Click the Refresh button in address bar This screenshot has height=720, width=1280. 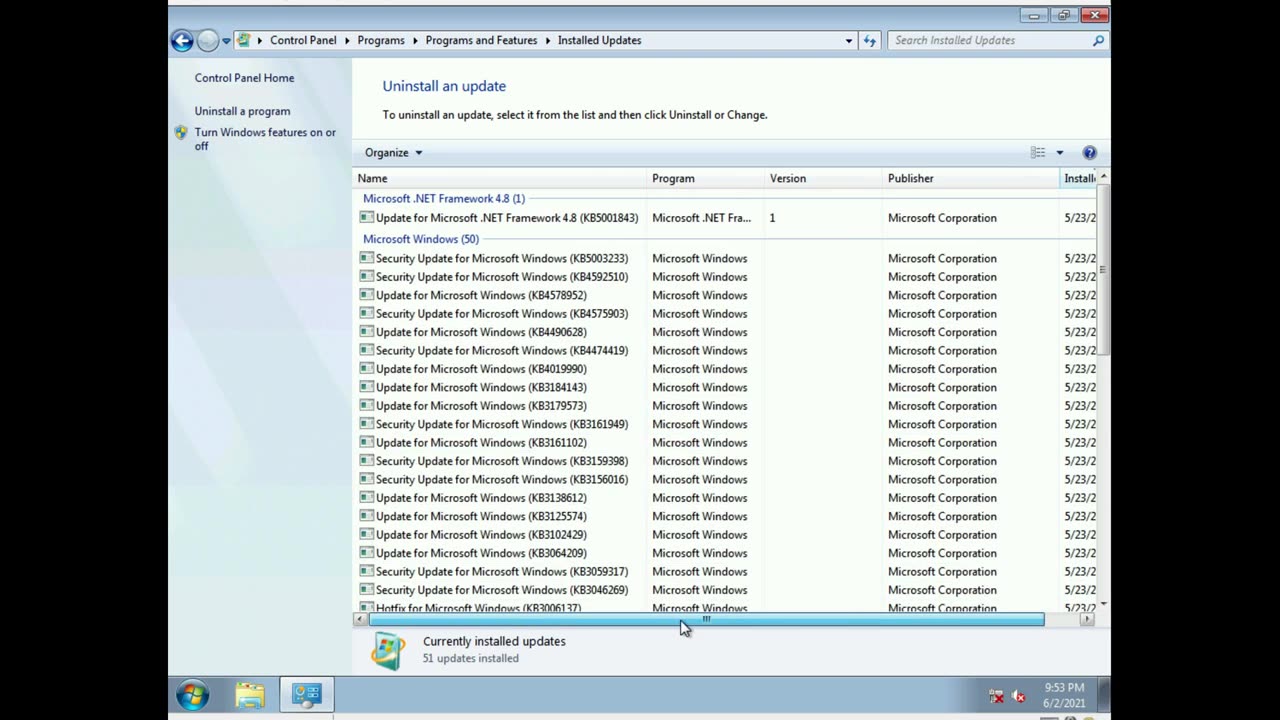(870, 41)
